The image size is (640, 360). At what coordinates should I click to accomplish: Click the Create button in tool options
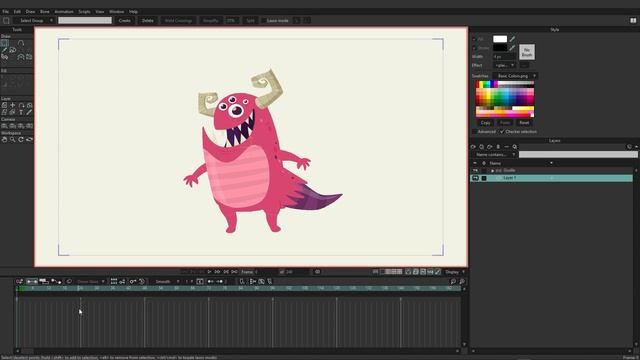tap(124, 20)
